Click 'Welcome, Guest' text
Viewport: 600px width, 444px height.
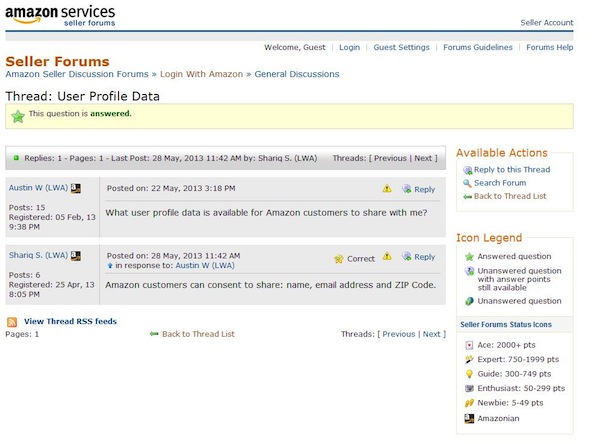[x=295, y=47]
